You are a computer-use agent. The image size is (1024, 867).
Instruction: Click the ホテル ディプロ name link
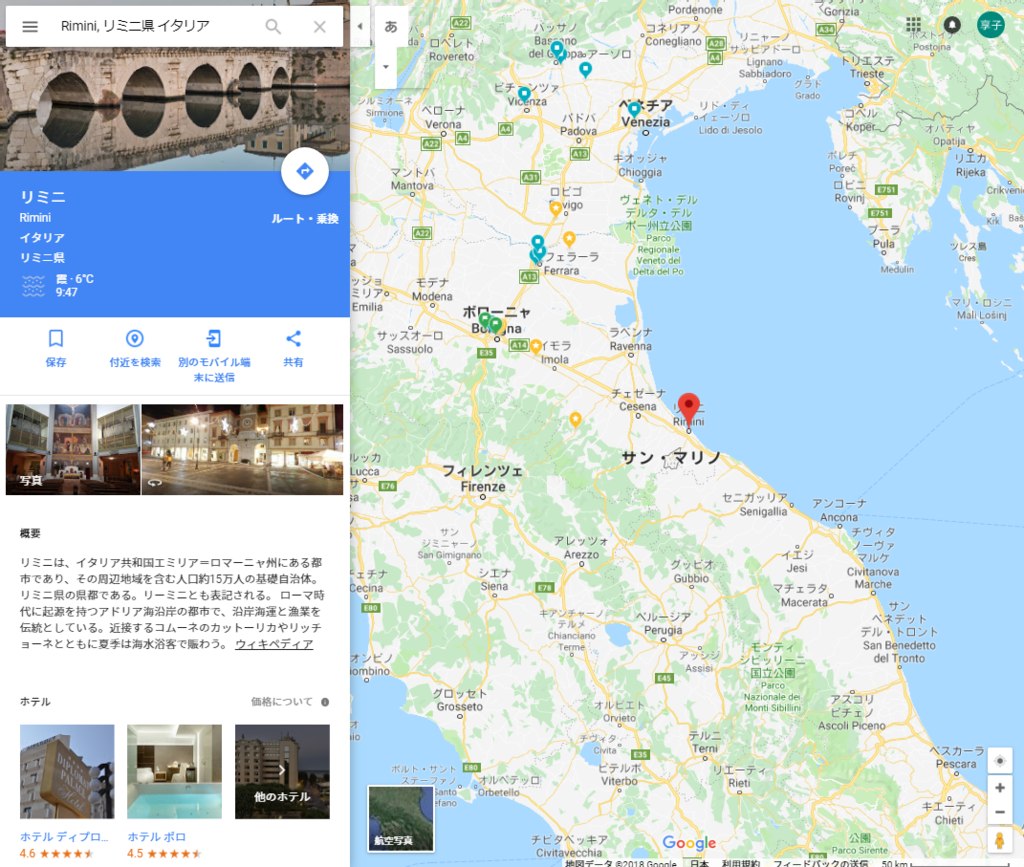point(64,836)
